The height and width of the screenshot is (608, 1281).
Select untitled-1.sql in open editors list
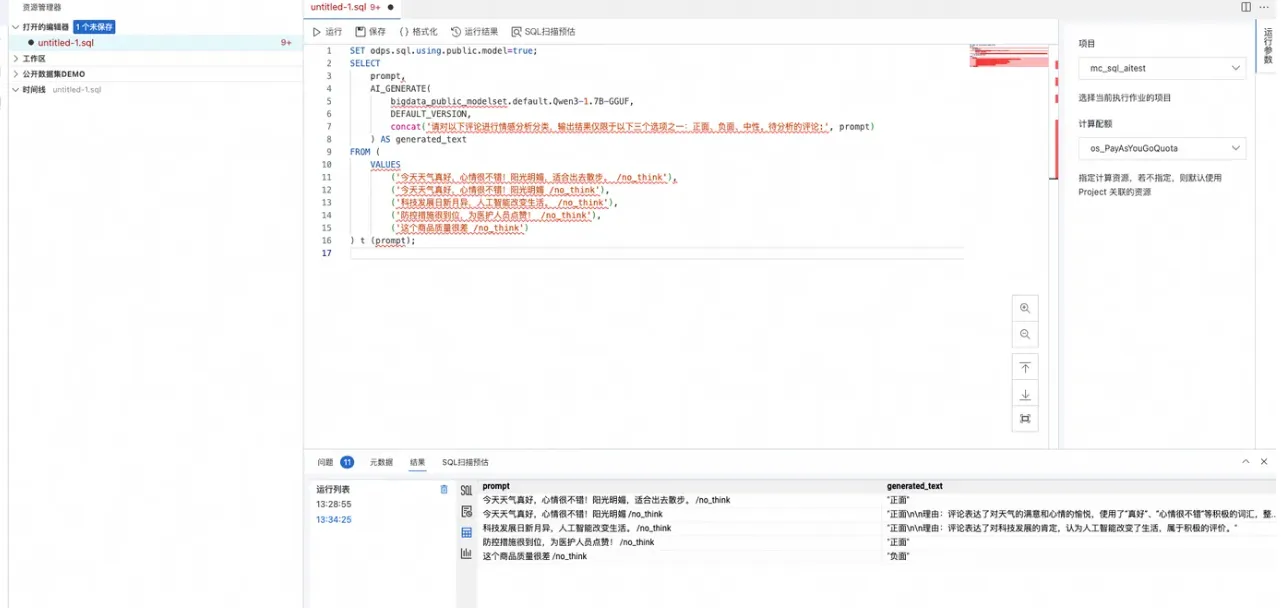(66, 43)
